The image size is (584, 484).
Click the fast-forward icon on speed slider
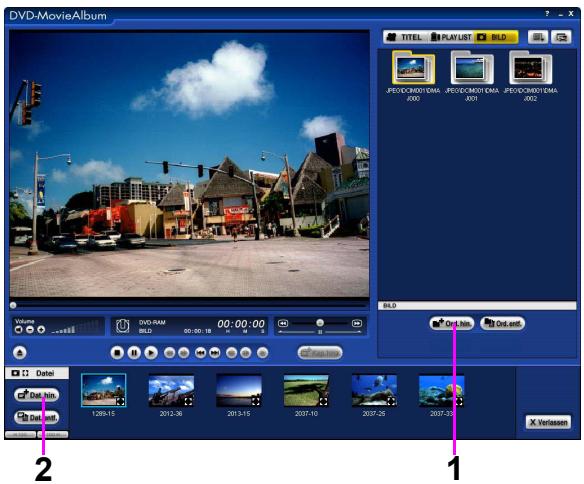tap(357, 323)
